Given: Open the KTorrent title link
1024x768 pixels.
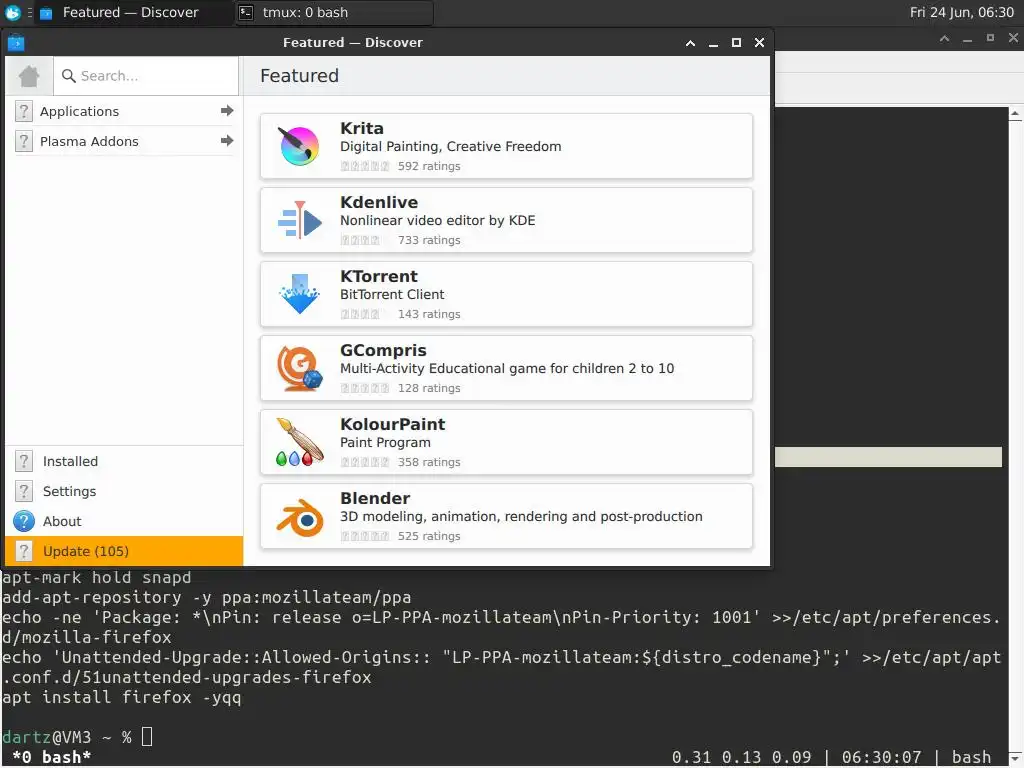Looking at the screenshot, I should (379, 276).
